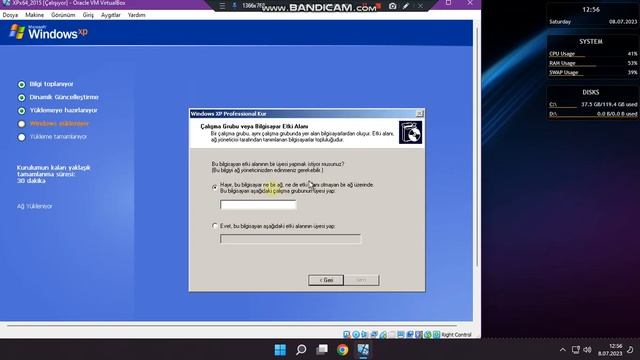
Task: Click the 12:56 clock widget on desktop
Action: 591,9
